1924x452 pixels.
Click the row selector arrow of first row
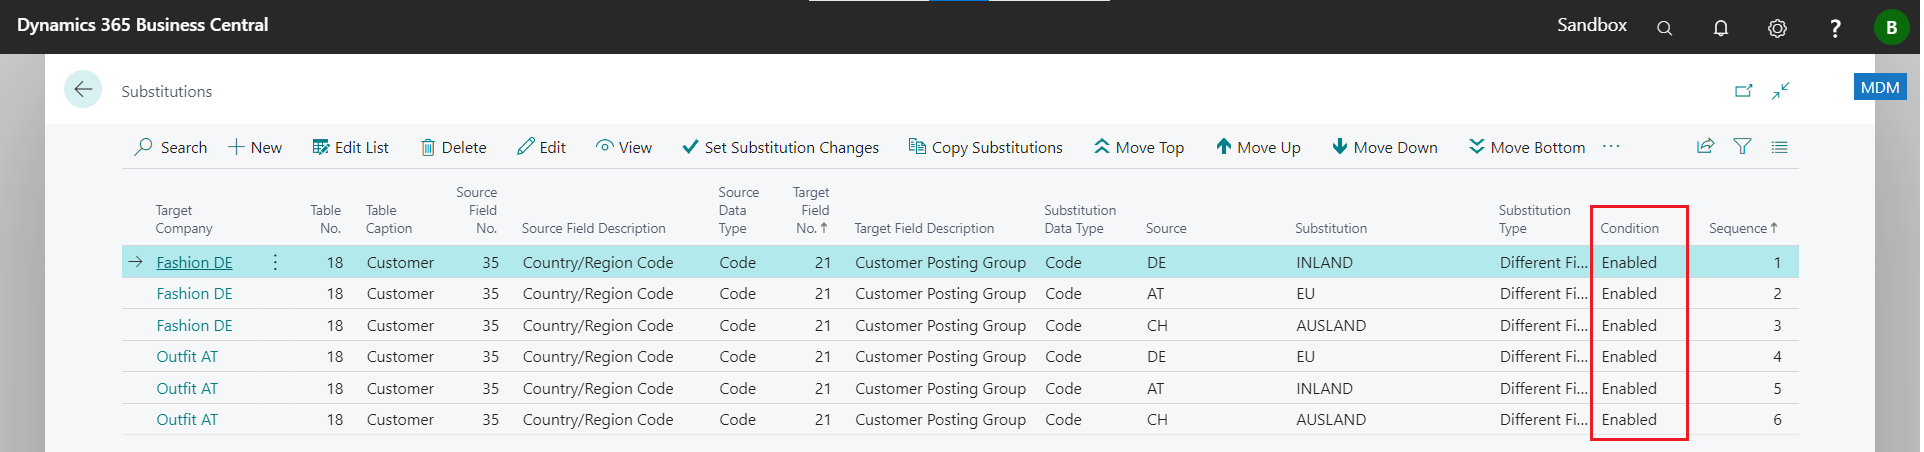135,262
